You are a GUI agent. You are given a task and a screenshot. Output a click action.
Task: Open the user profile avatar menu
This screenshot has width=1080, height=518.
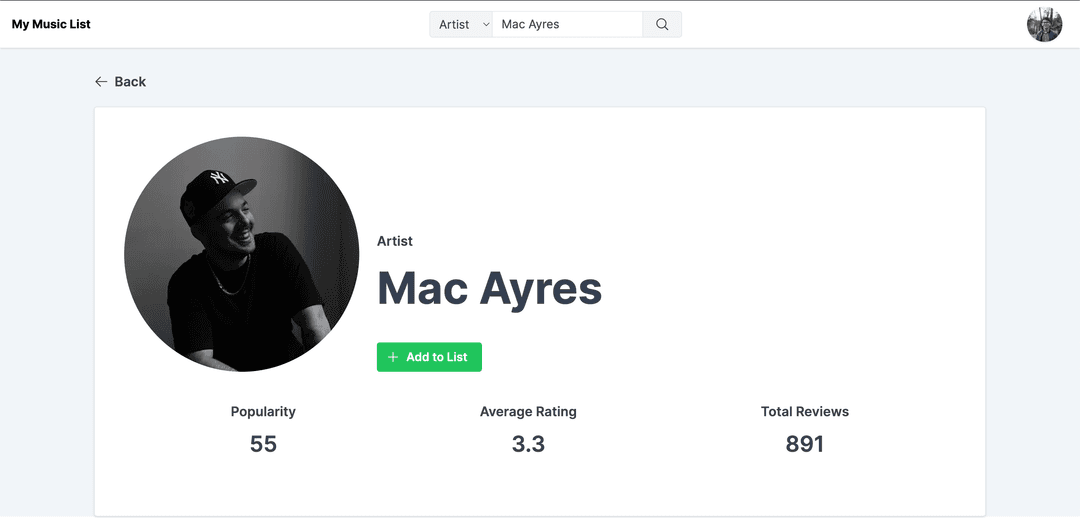[1044, 25]
